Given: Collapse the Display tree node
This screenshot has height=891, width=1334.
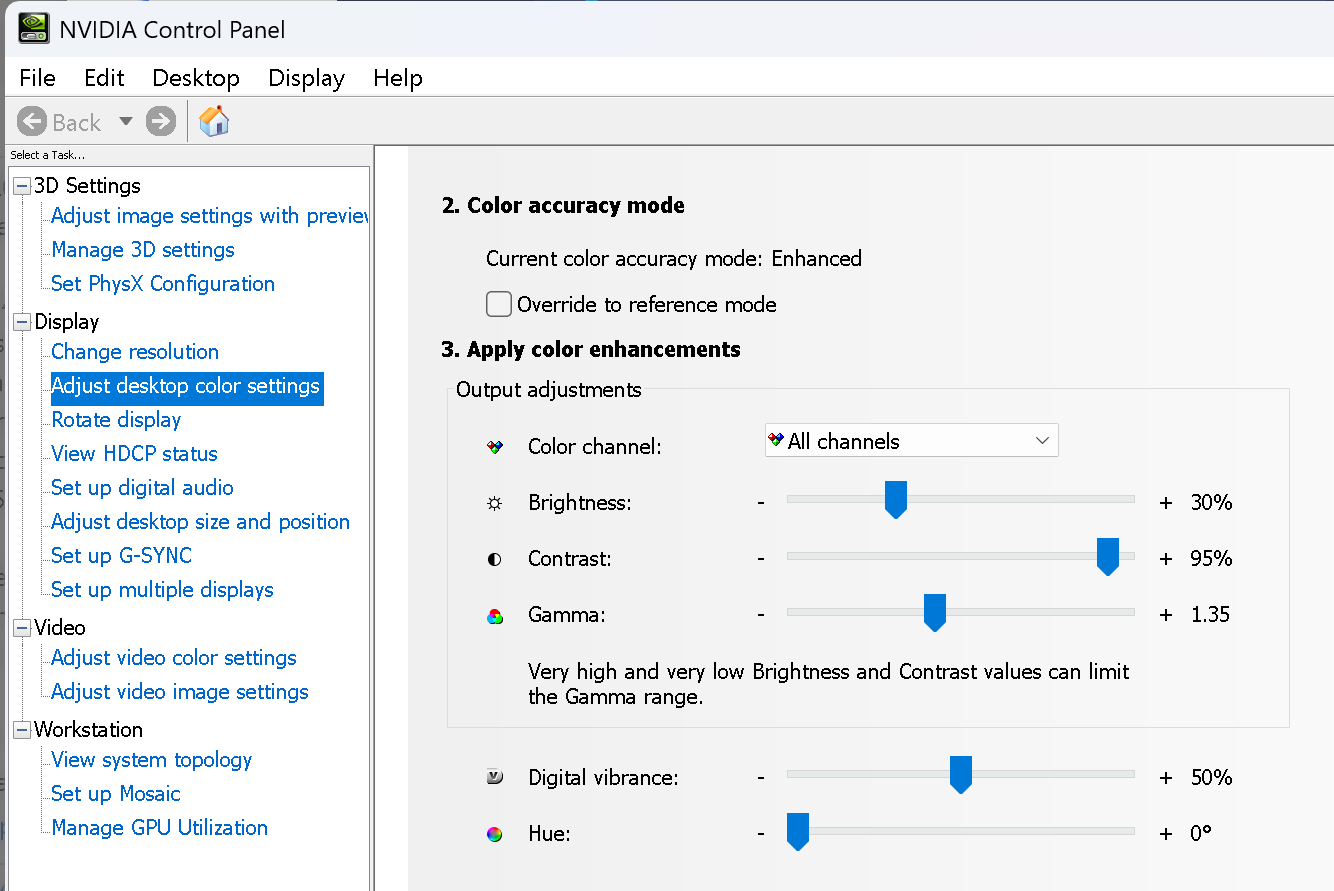Looking at the screenshot, I should 22,322.
